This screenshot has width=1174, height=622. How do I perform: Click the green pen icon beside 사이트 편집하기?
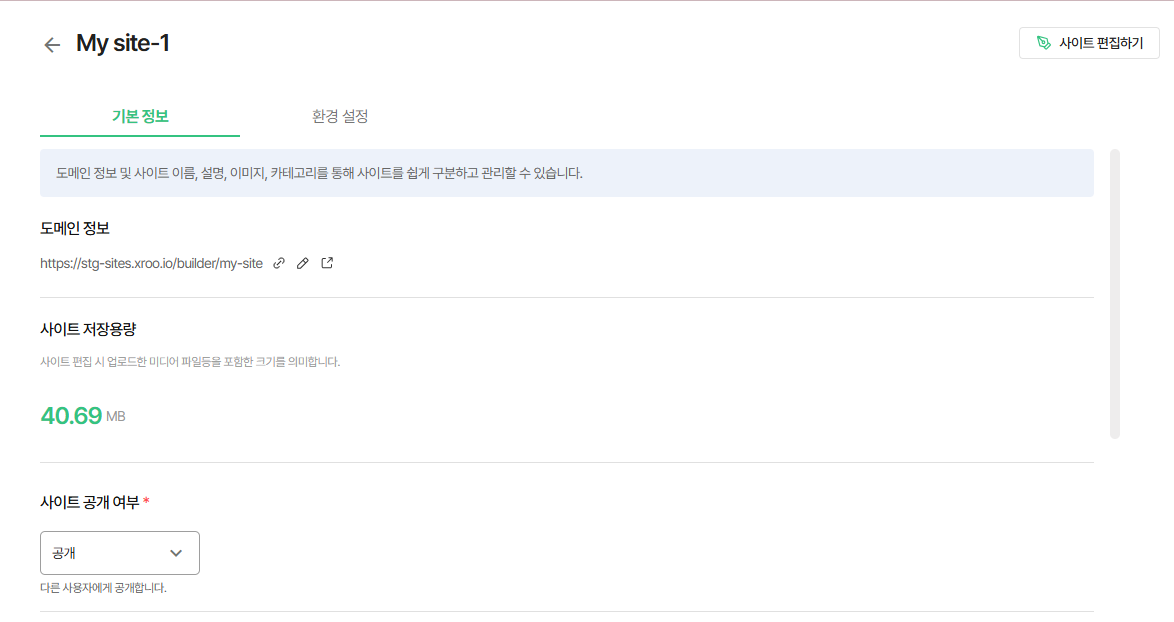pyautogui.click(x=1044, y=43)
